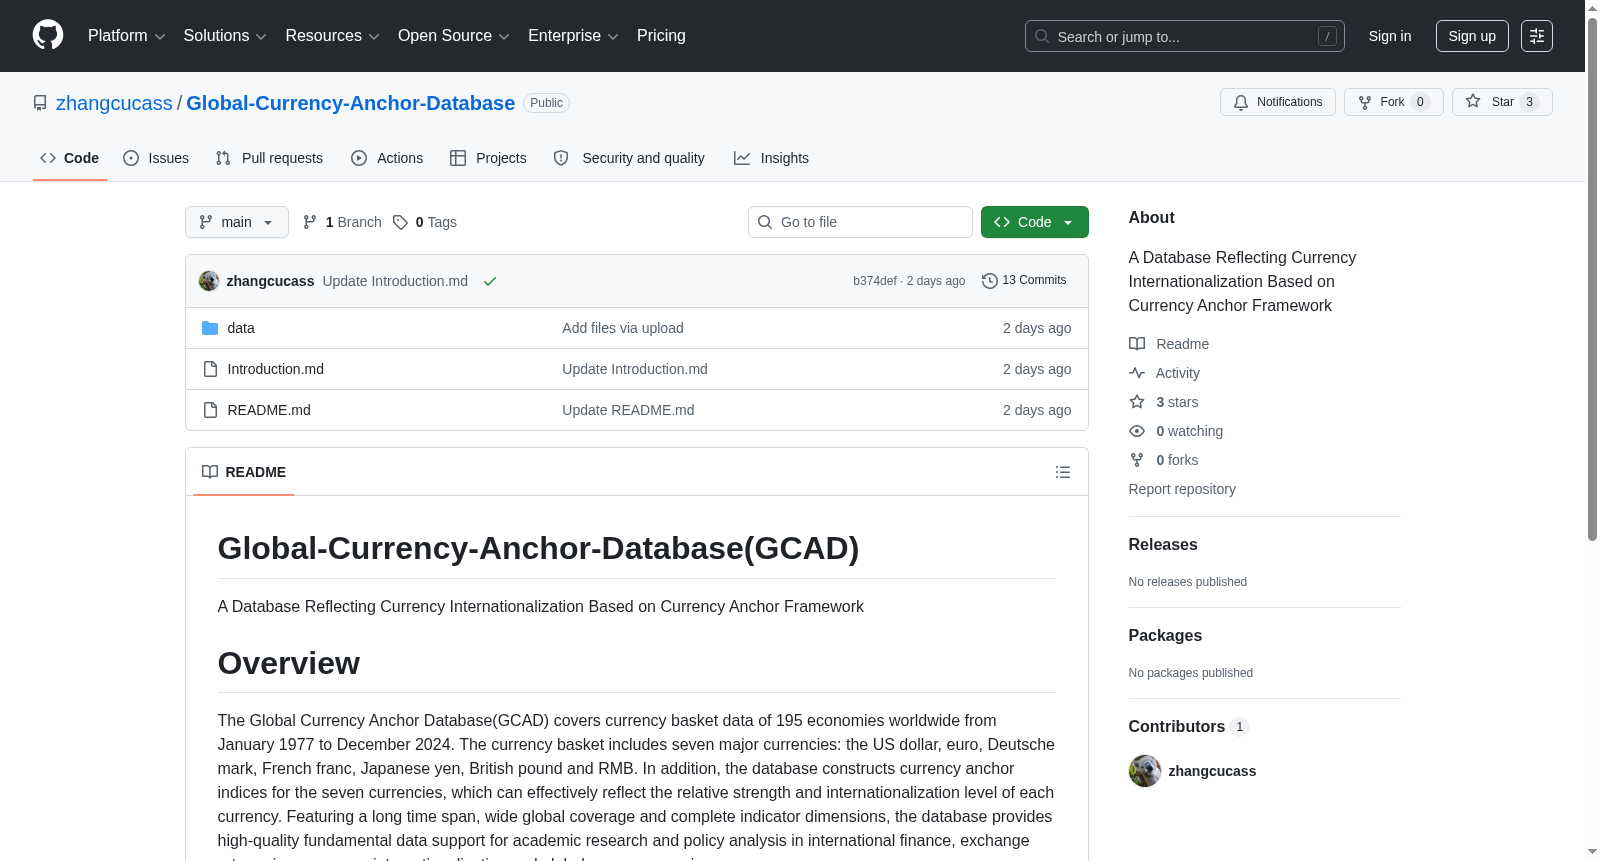Open the 13 Commits history link
This screenshot has width=1600, height=861.
[1024, 281]
